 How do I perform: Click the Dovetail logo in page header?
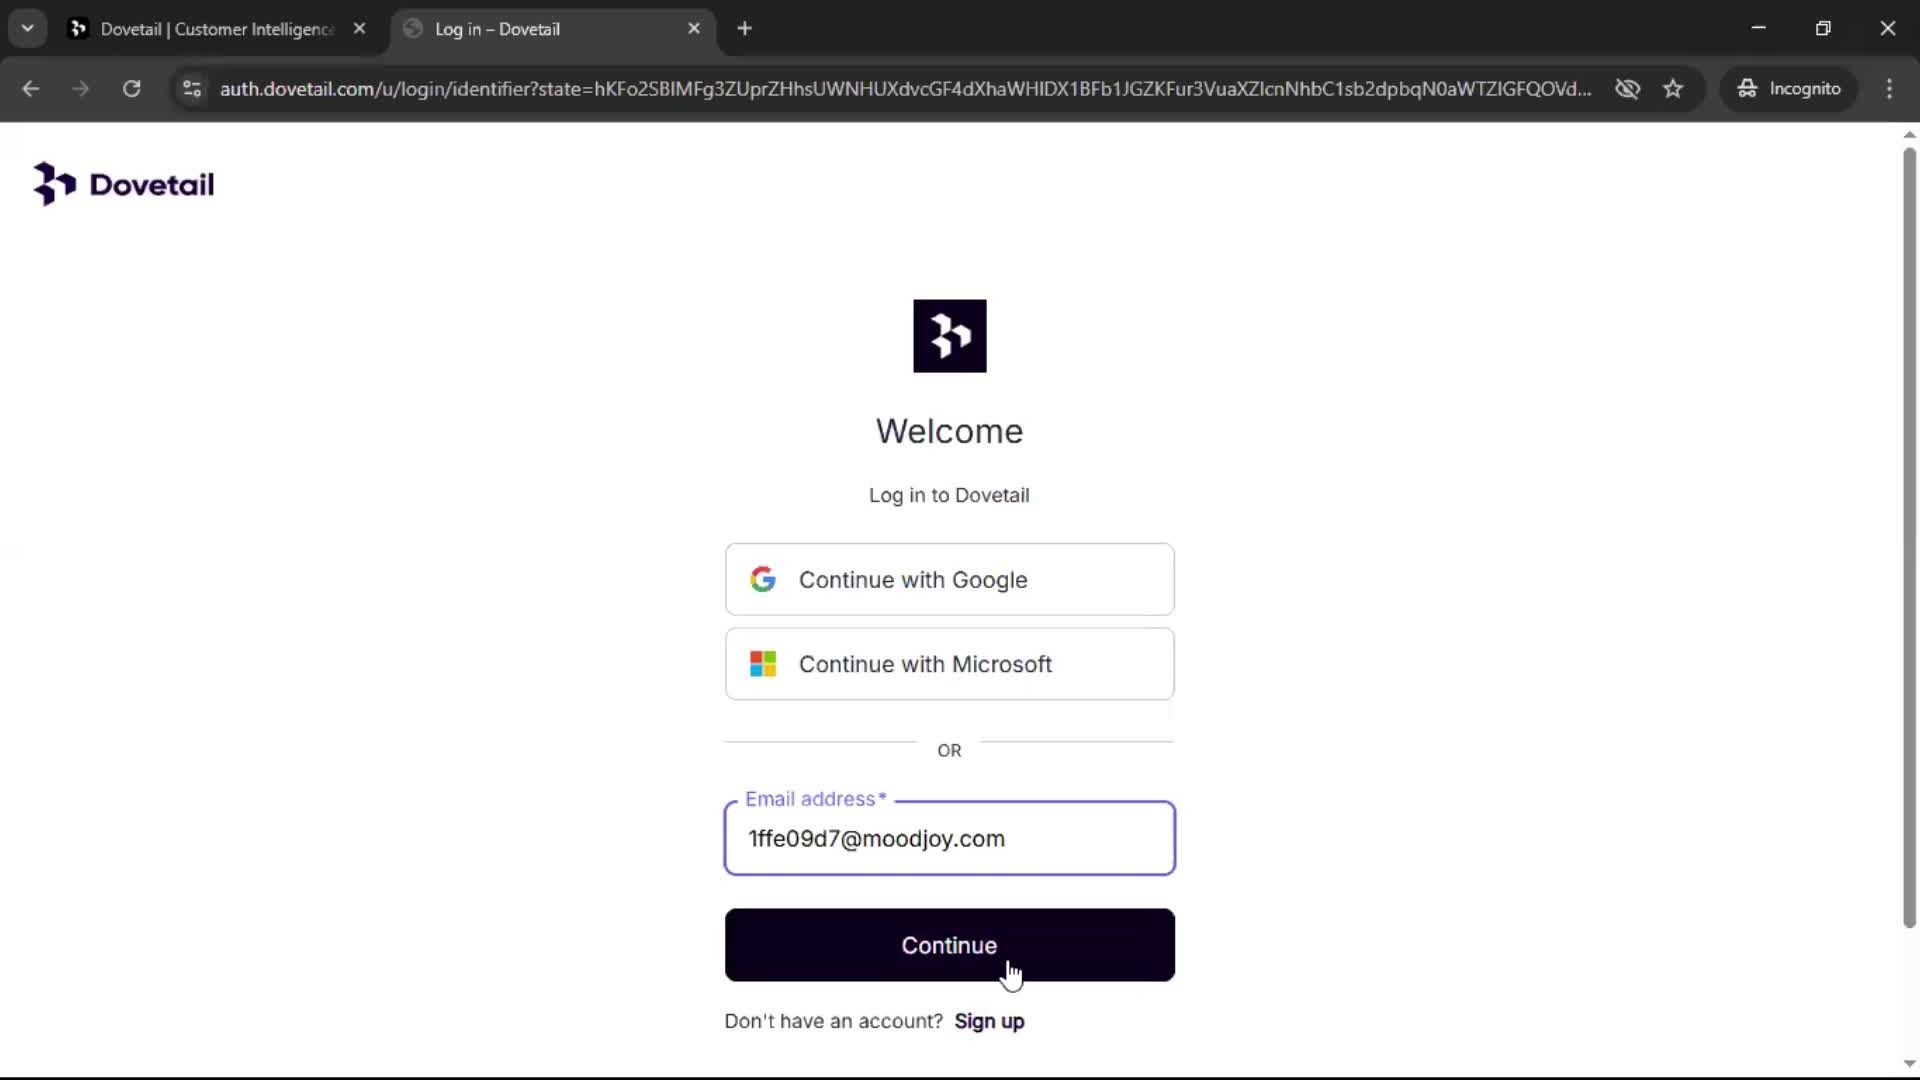(123, 185)
